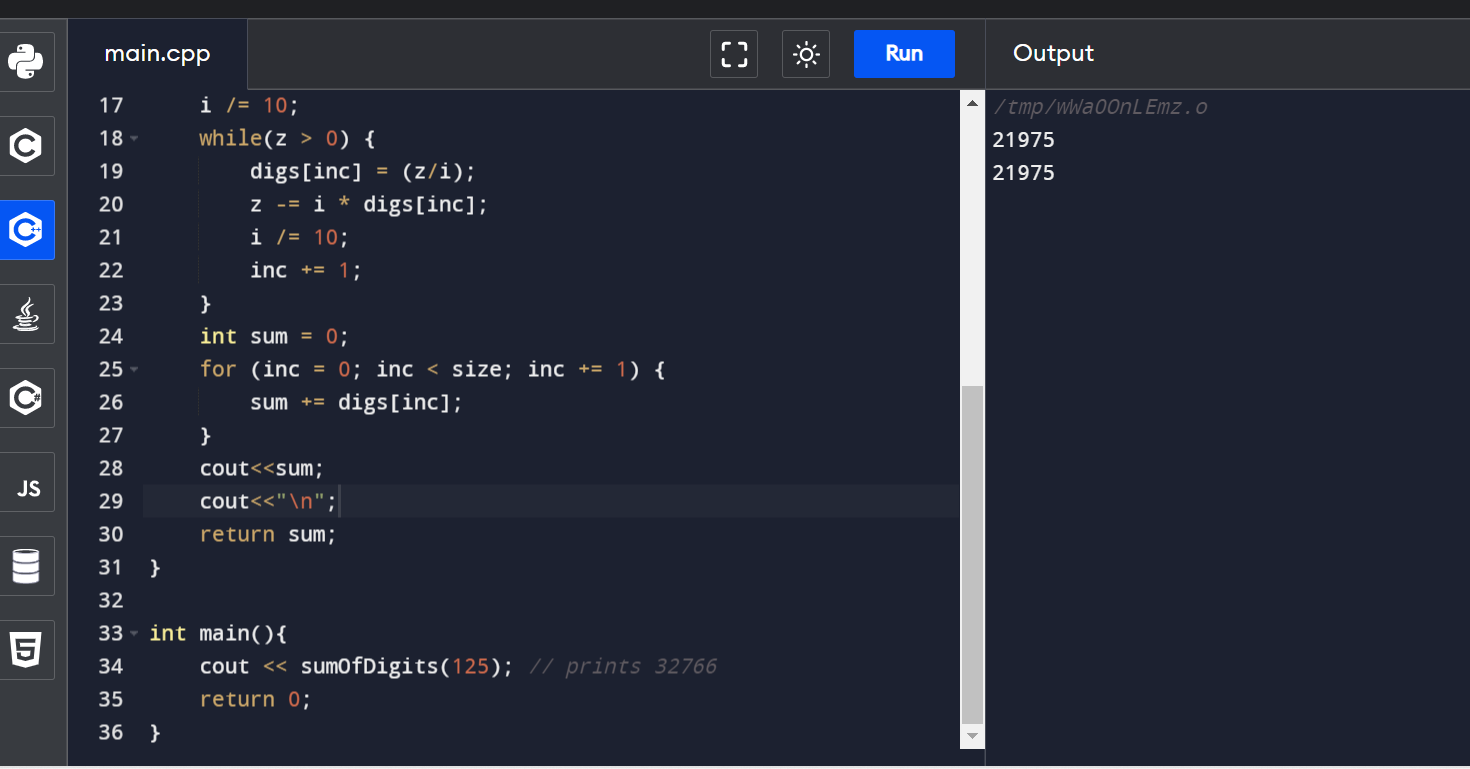Click the 'z -= i * digs[inc];' line
Screen dimensions: 1470x769
tap(369, 204)
